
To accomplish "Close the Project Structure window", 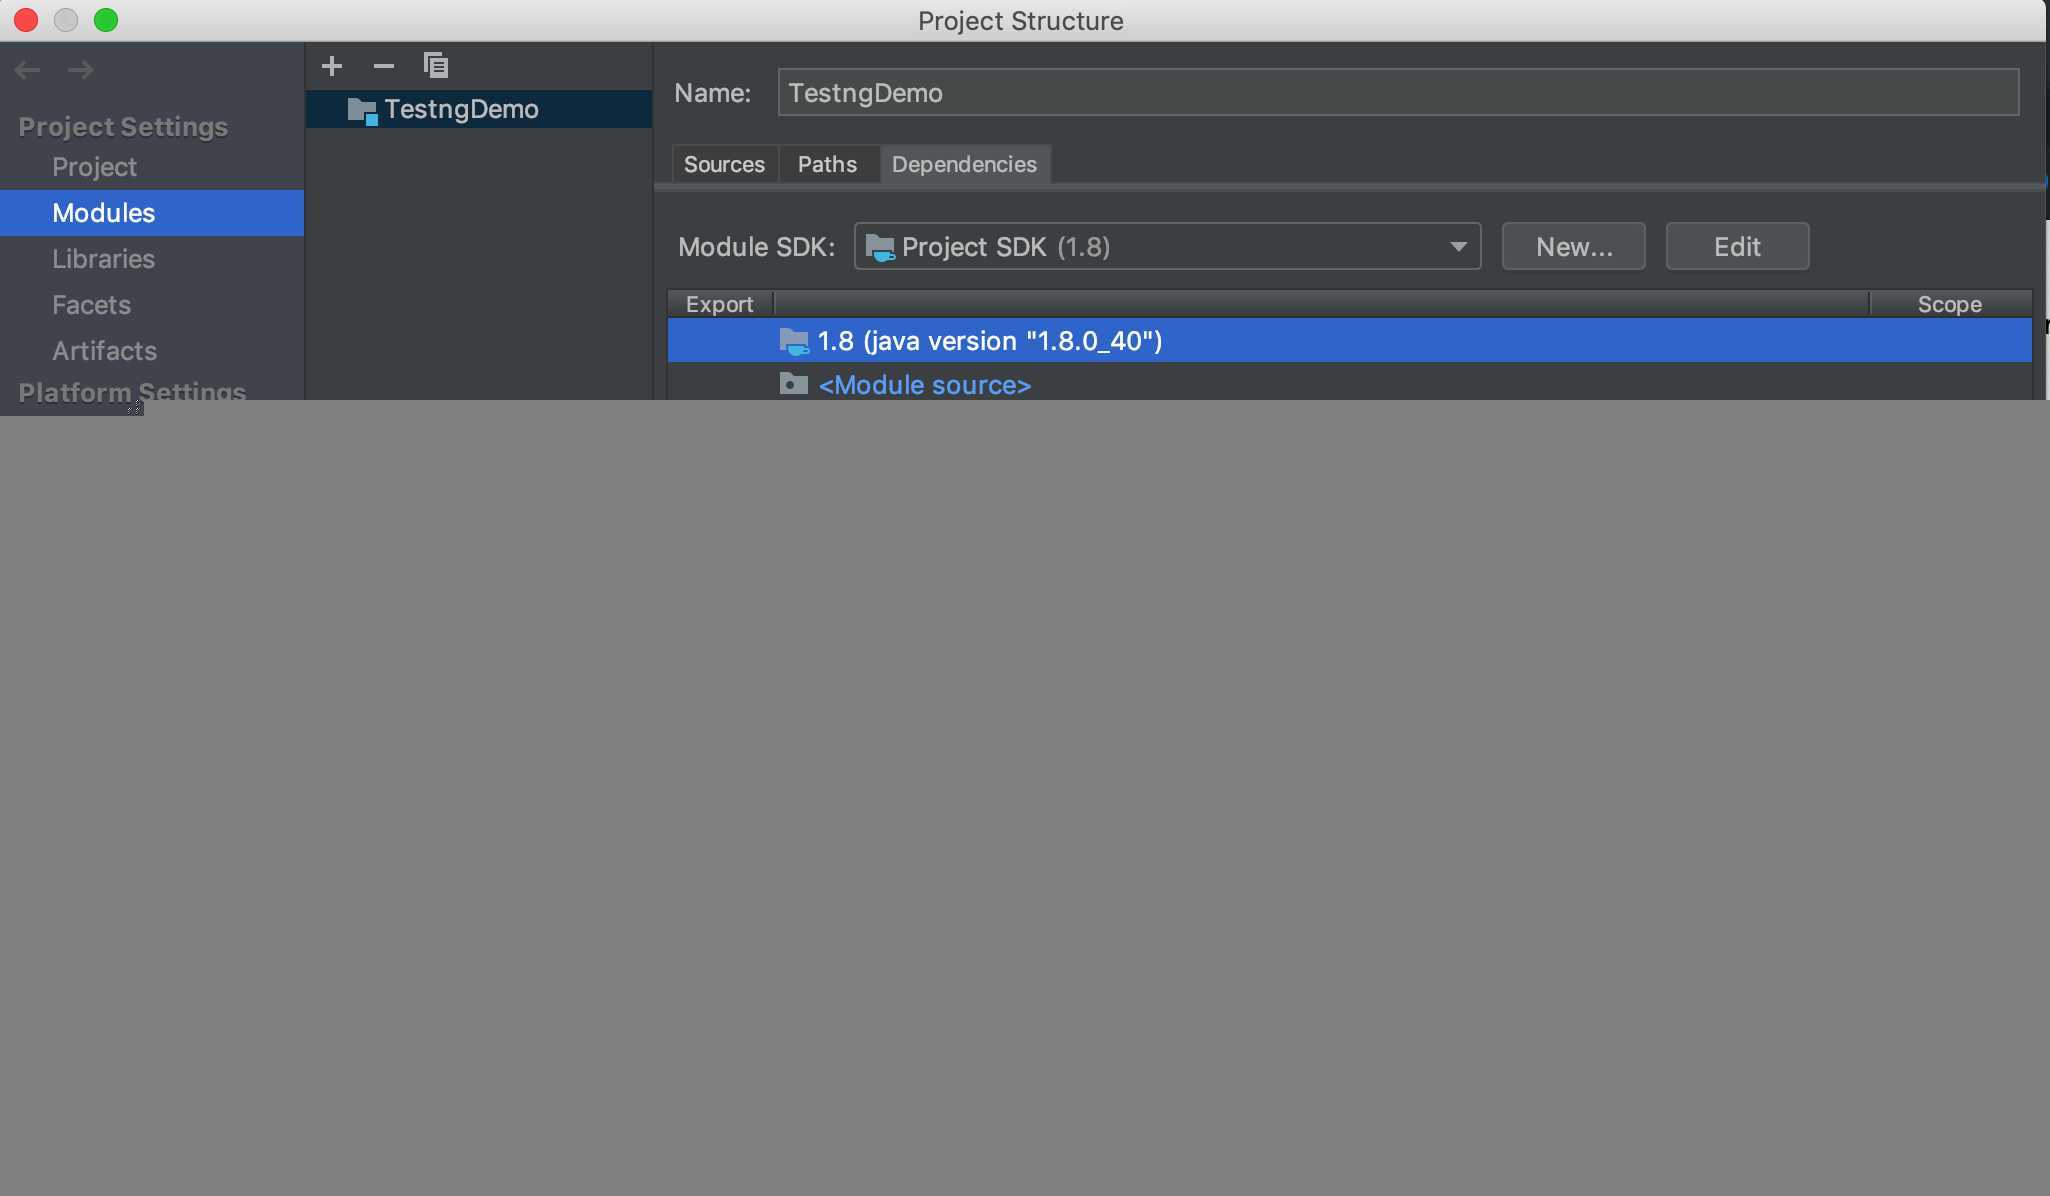I will pos(26,20).
